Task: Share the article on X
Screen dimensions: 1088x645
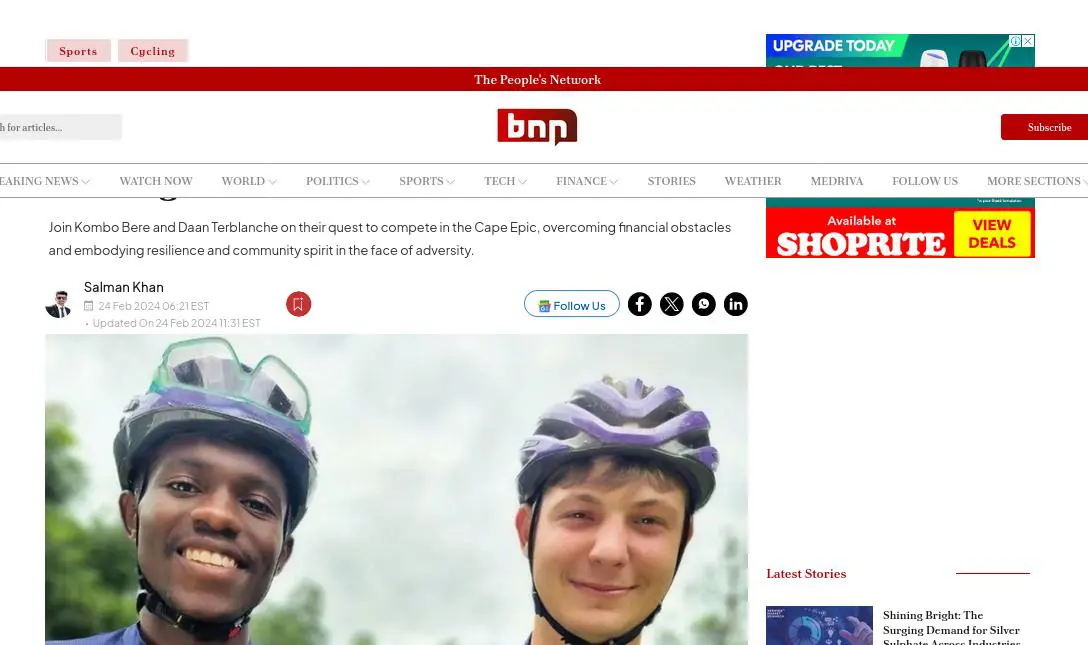Action: point(671,304)
